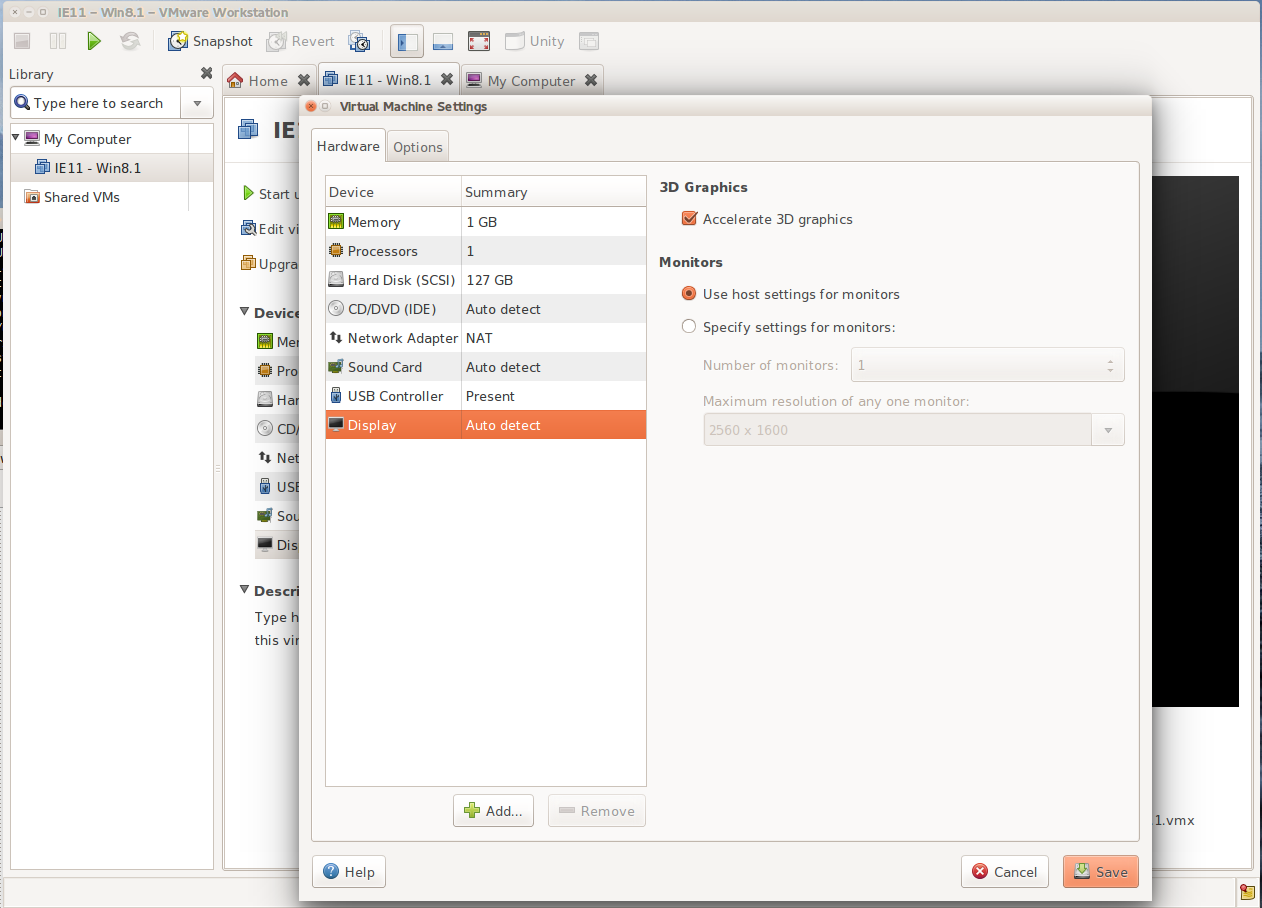Click the background CD/DVD disc icon
The height and width of the screenshot is (908, 1262).
click(265, 429)
